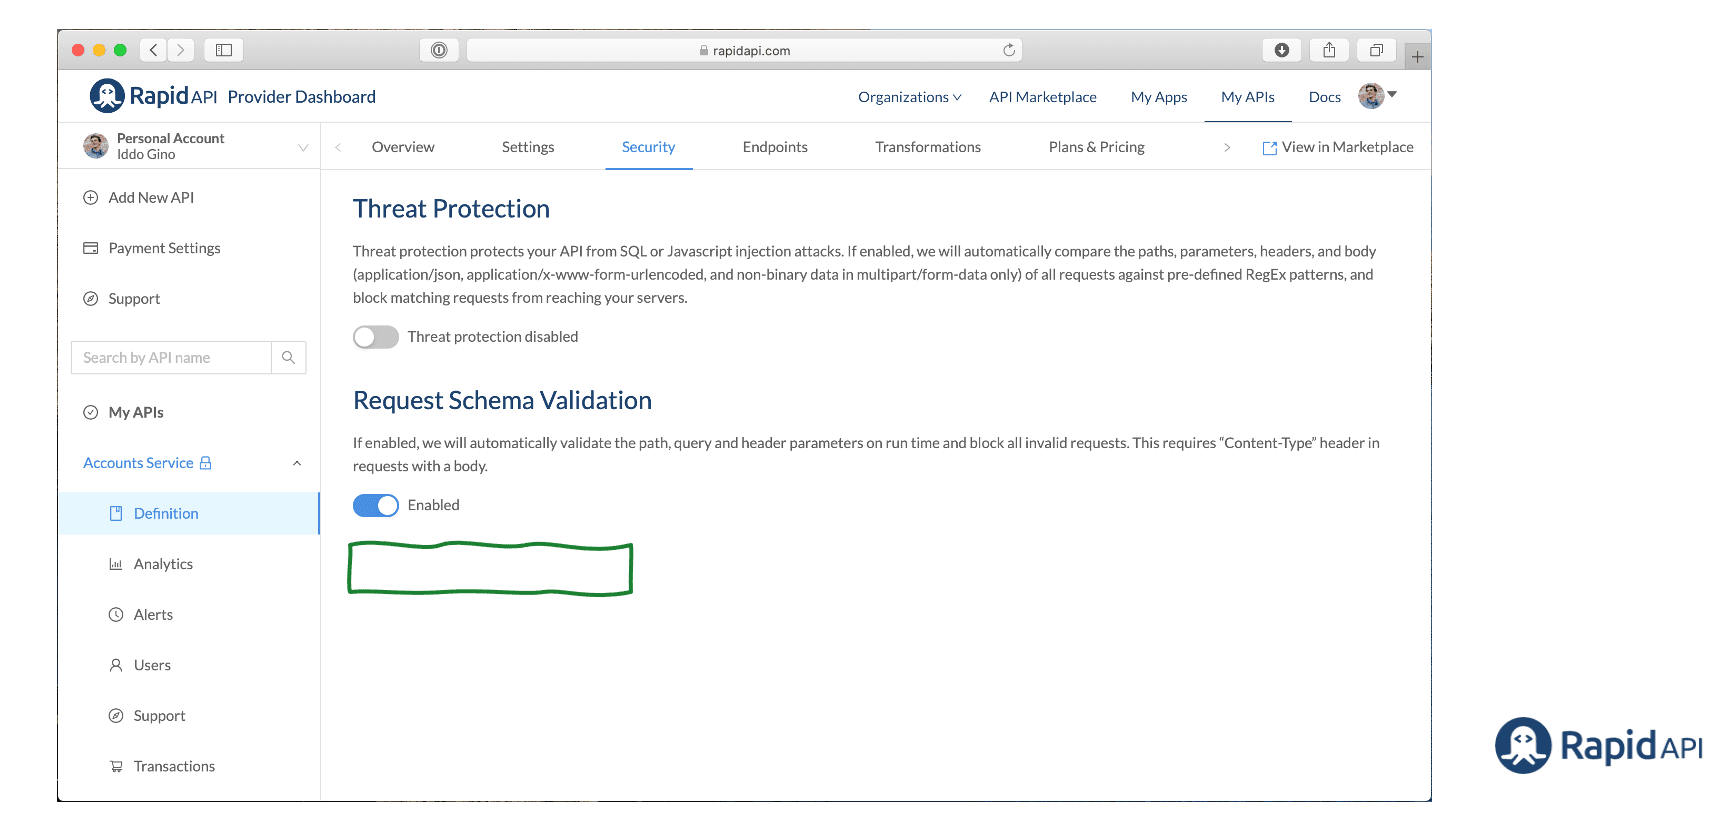This screenshot has height=816, width=1718.
Task: Open View in Marketplace link
Action: click(x=1338, y=147)
